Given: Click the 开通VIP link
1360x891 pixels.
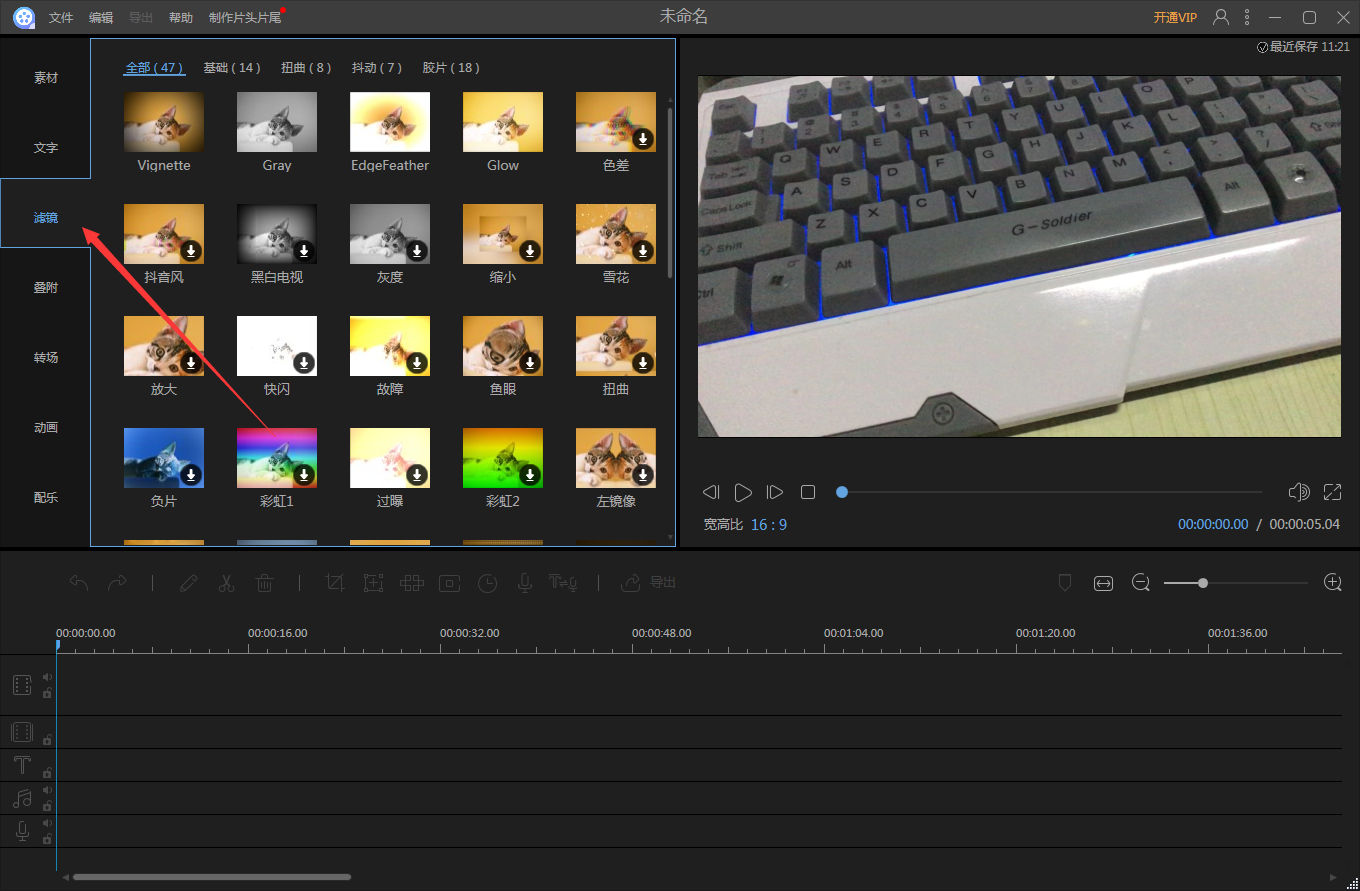Looking at the screenshot, I should (x=1175, y=18).
